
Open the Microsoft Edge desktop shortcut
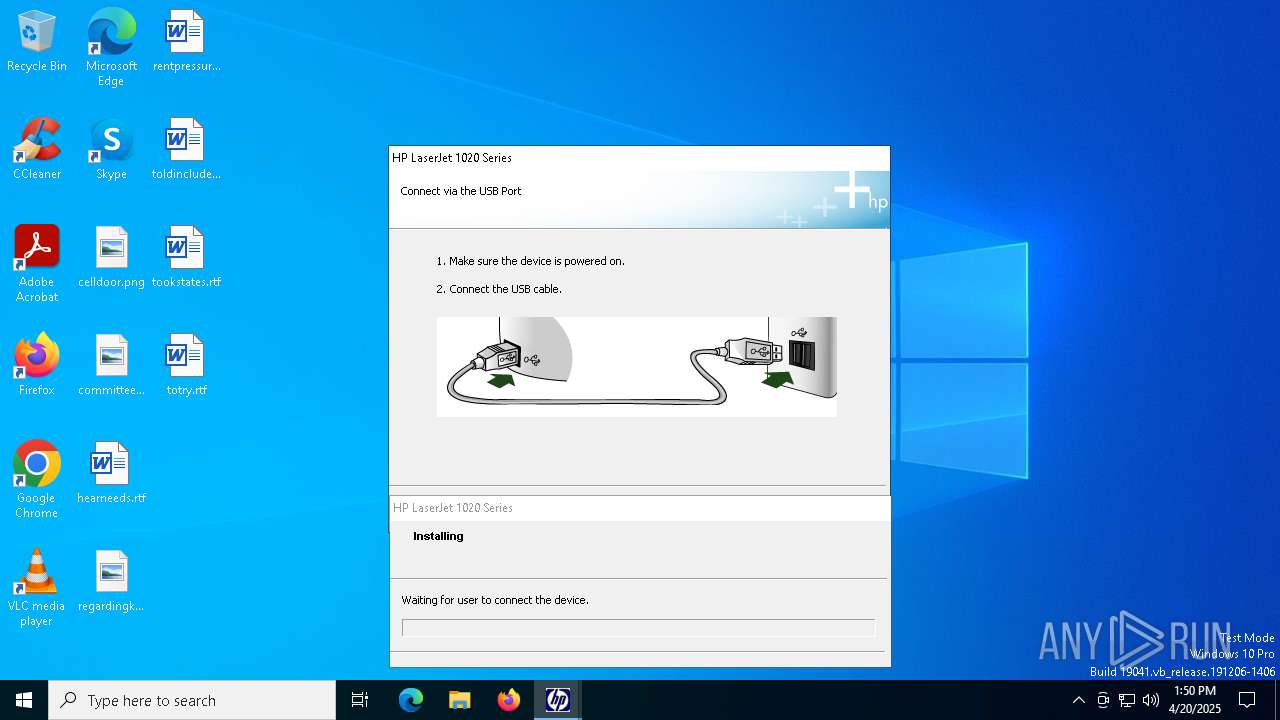(111, 49)
